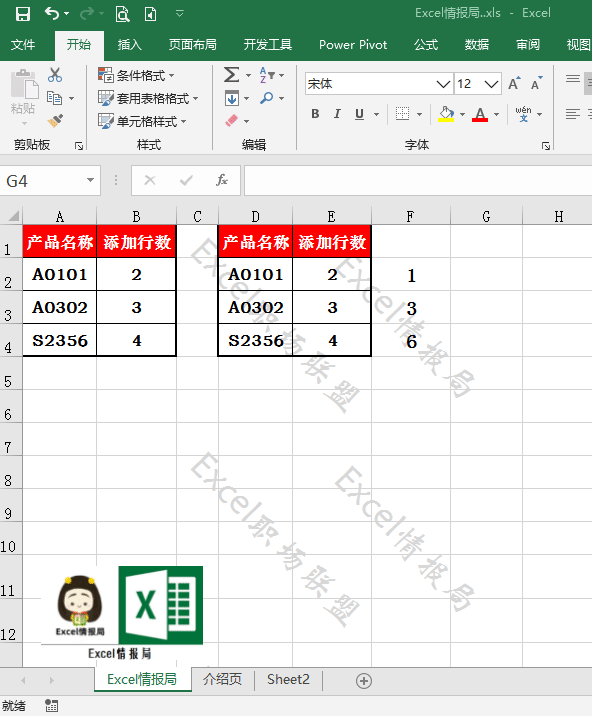
Task: Undo the last action
Action: click(x=52, y=14)
